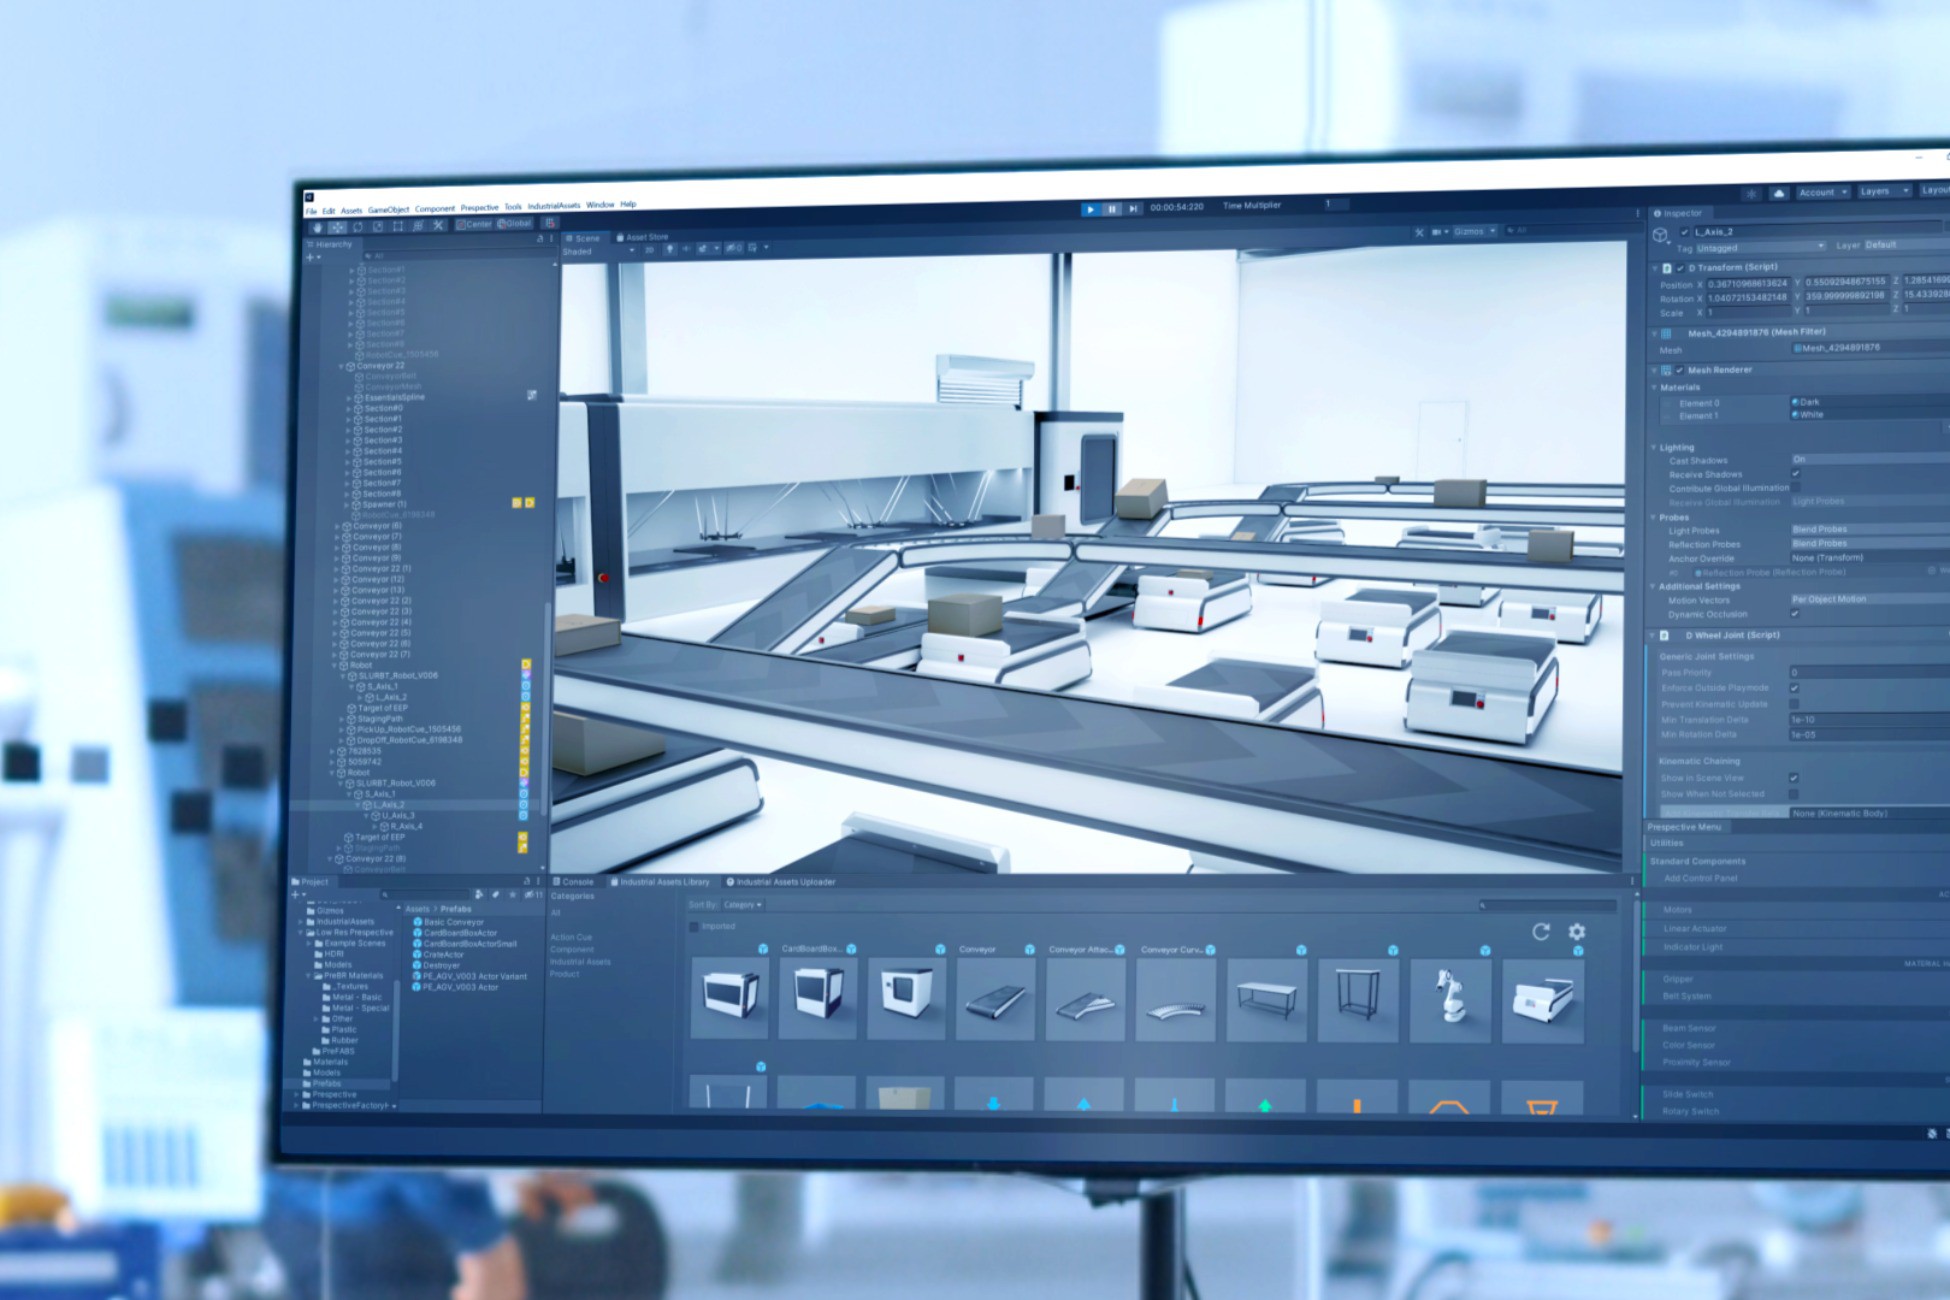Select the Scale tool in the toolbar

pos(377,225)
